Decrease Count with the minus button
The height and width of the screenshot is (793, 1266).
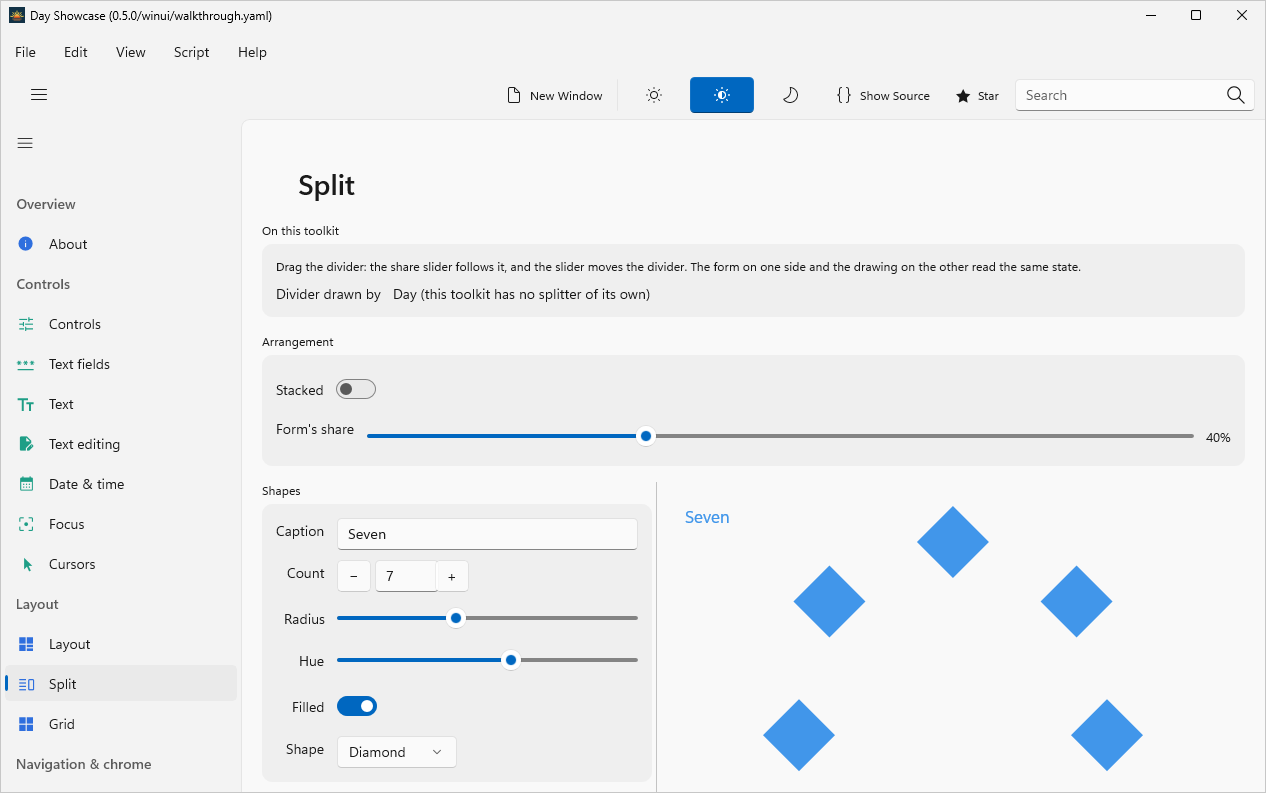pos(354,576)
